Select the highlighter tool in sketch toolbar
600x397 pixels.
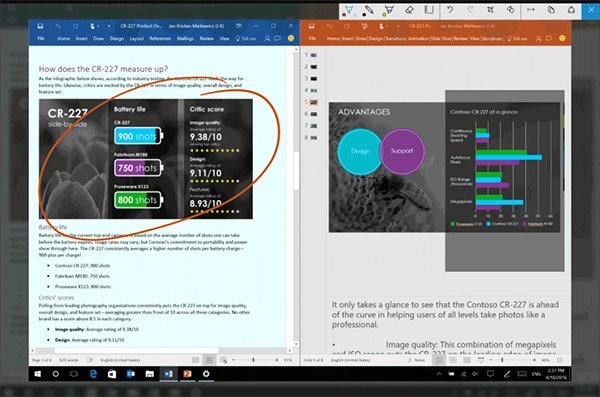point(389,11)
